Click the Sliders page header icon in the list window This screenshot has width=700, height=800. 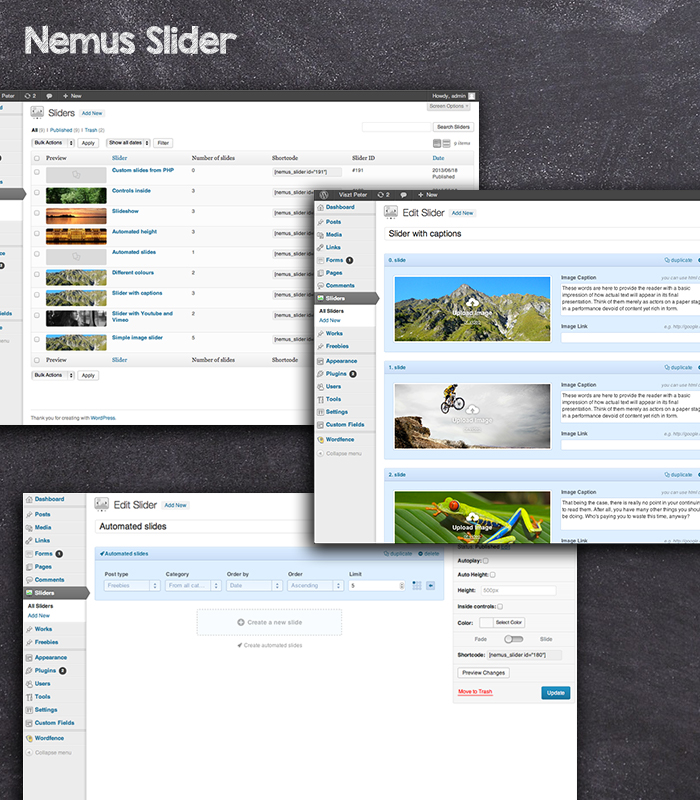click(37, 113)
